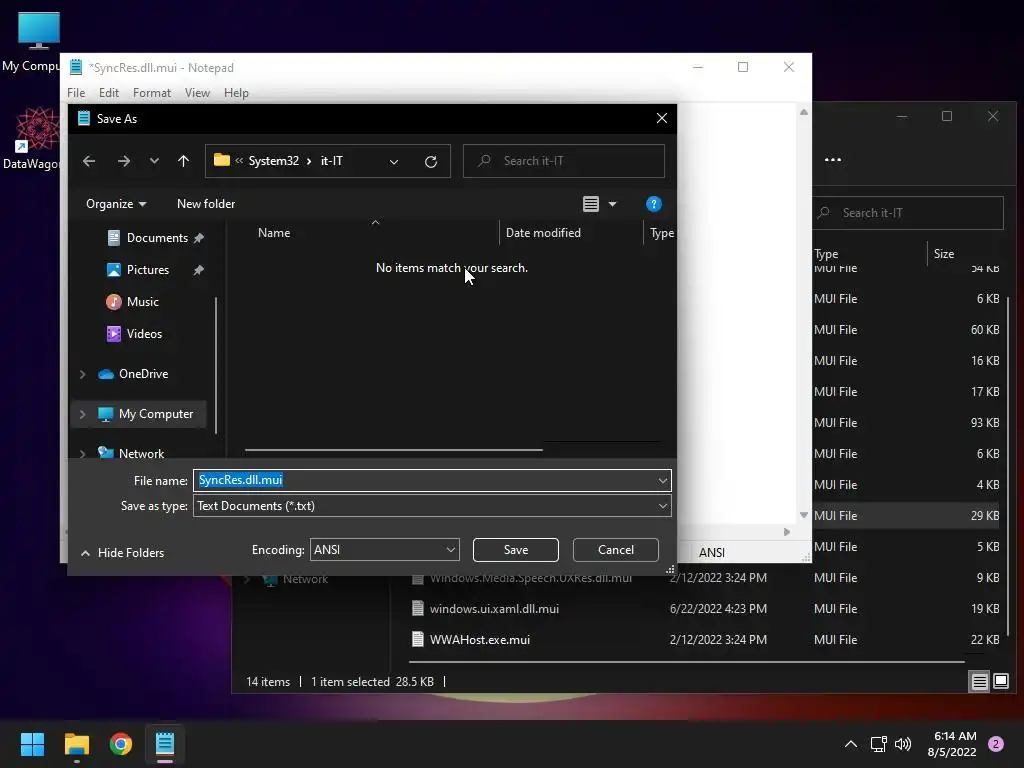The height and width of the screenshot is (768, 1024).
Task: Refresh the it-IT folder listing
Action: [x=431, y=161]
